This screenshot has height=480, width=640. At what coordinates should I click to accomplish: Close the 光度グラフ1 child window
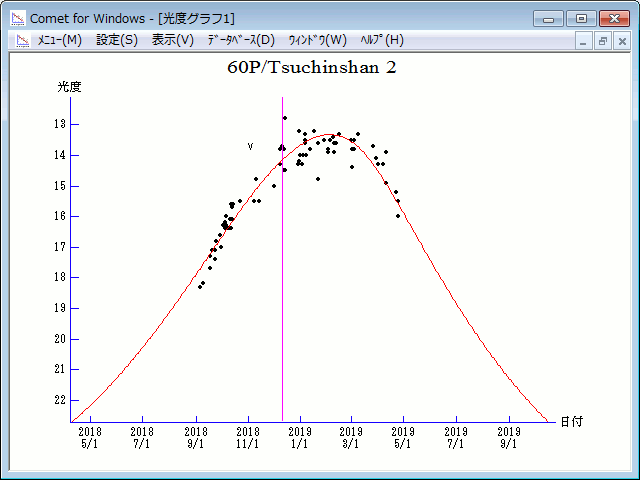(x=621, y=41)
